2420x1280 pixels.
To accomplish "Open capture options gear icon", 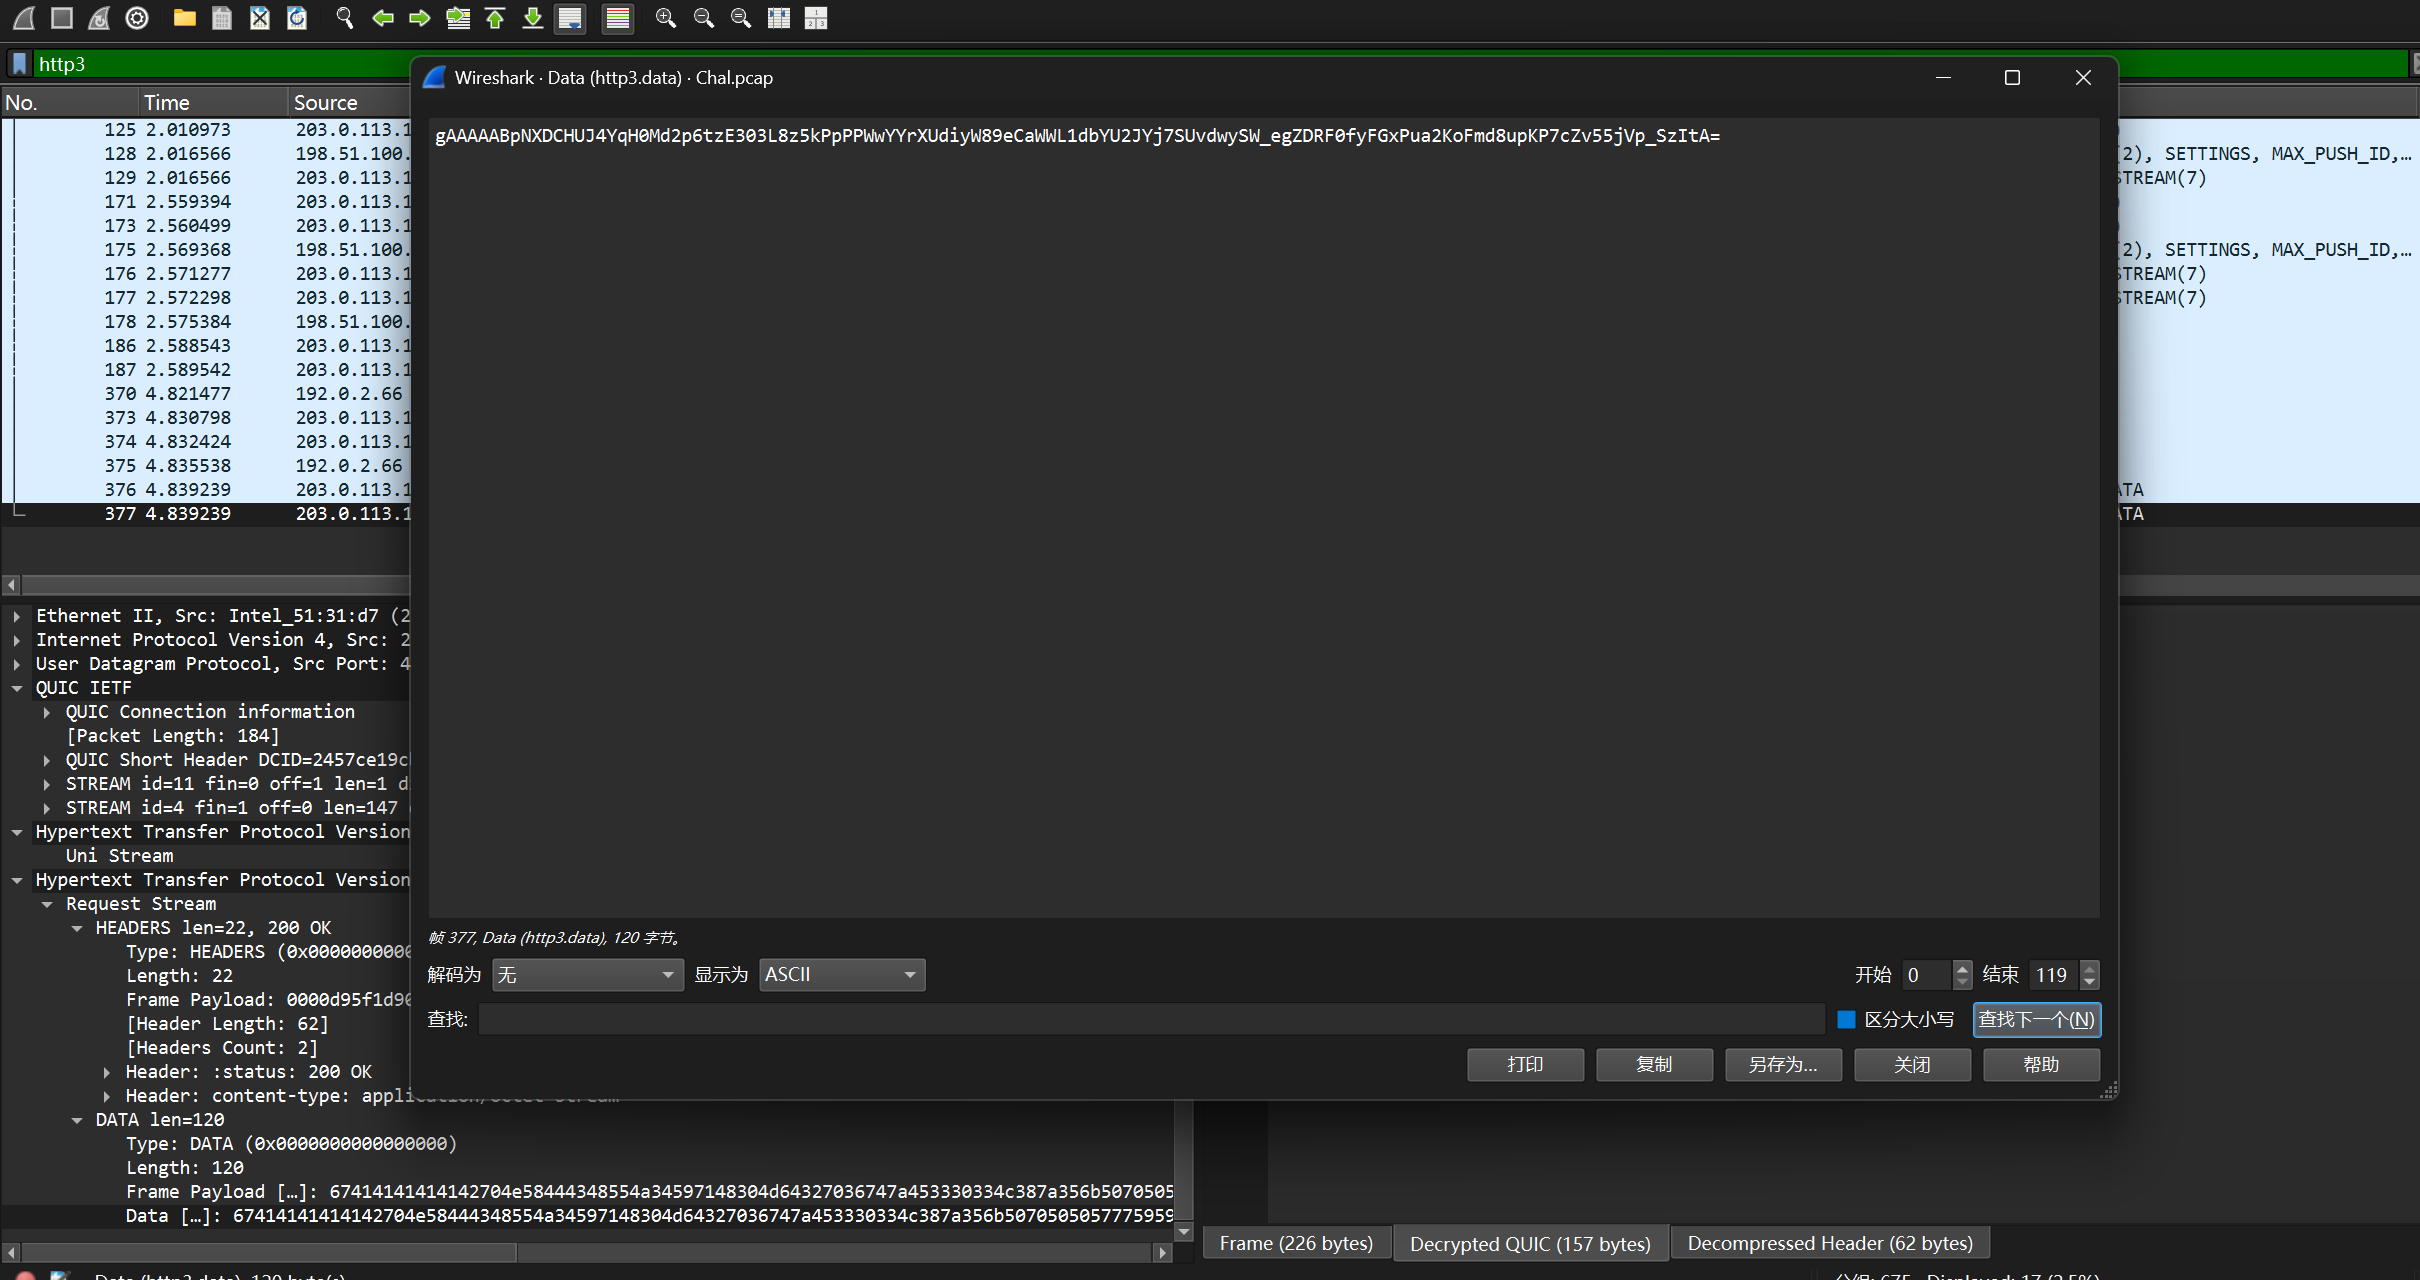I will [x=137, y=18].
